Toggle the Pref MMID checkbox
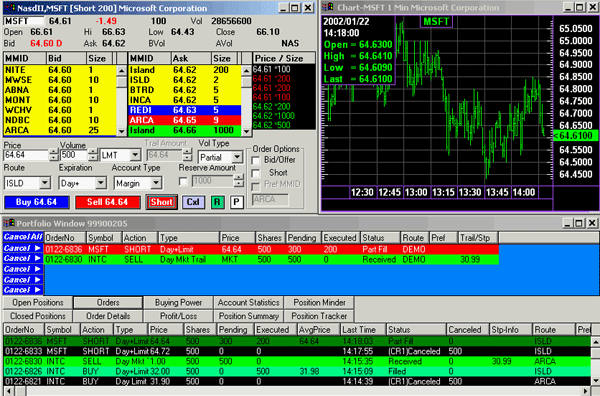The image size is (600, 396). click(x=256, y=186)
